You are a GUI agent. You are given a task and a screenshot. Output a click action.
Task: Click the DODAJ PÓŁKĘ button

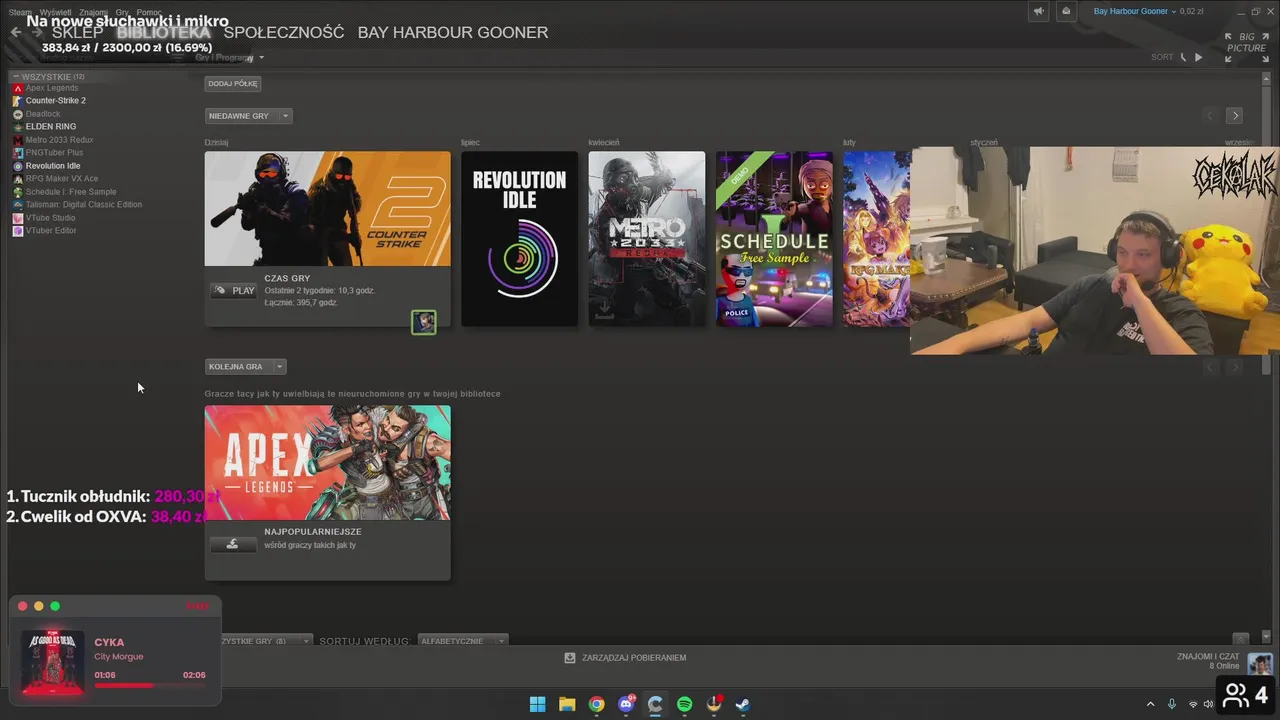[x=233, y=84]
